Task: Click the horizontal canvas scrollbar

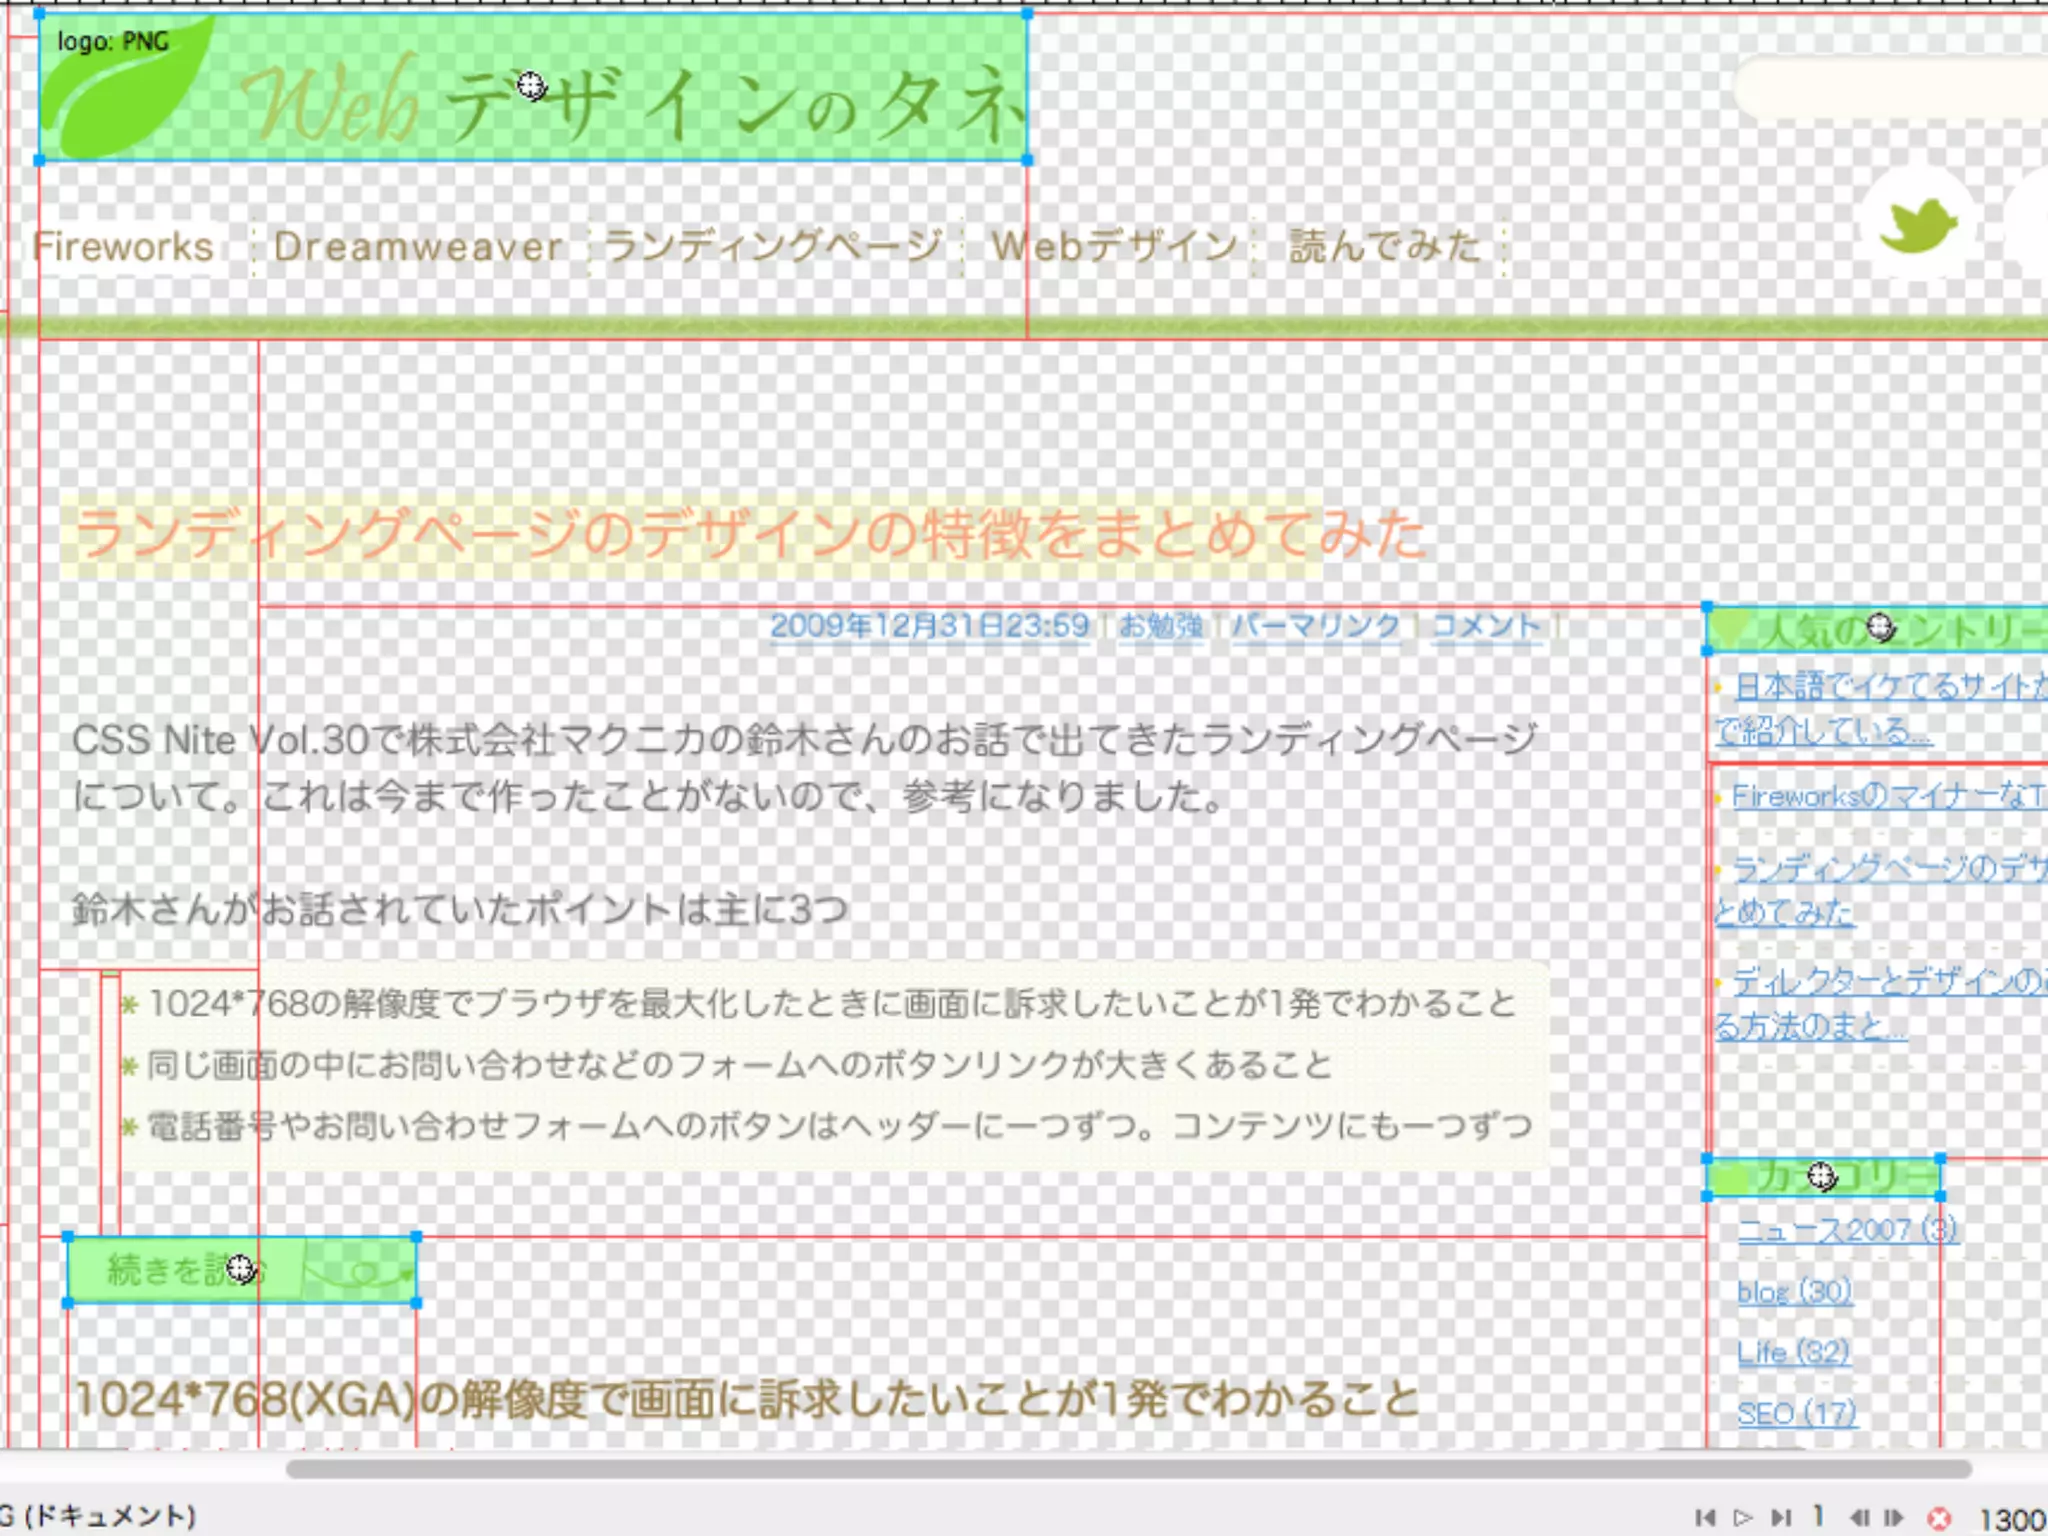Action: tap(1128, 1469)
